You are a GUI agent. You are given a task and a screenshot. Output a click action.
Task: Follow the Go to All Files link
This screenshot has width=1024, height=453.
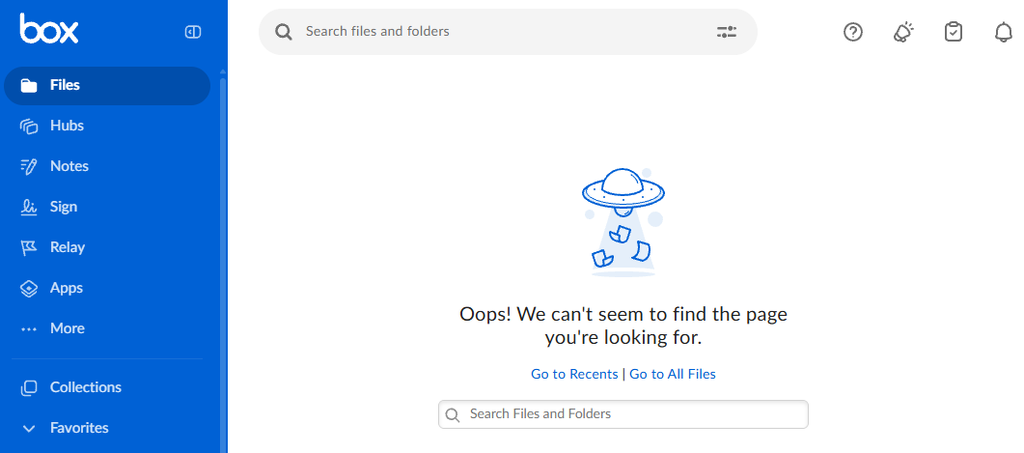coord(672,374)
